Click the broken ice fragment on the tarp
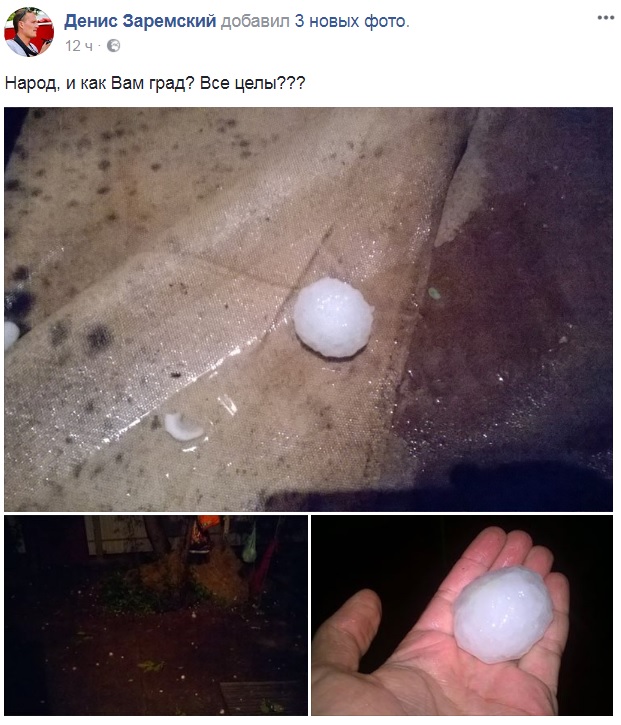Screen dimensions: 621x725 (183, 426)
